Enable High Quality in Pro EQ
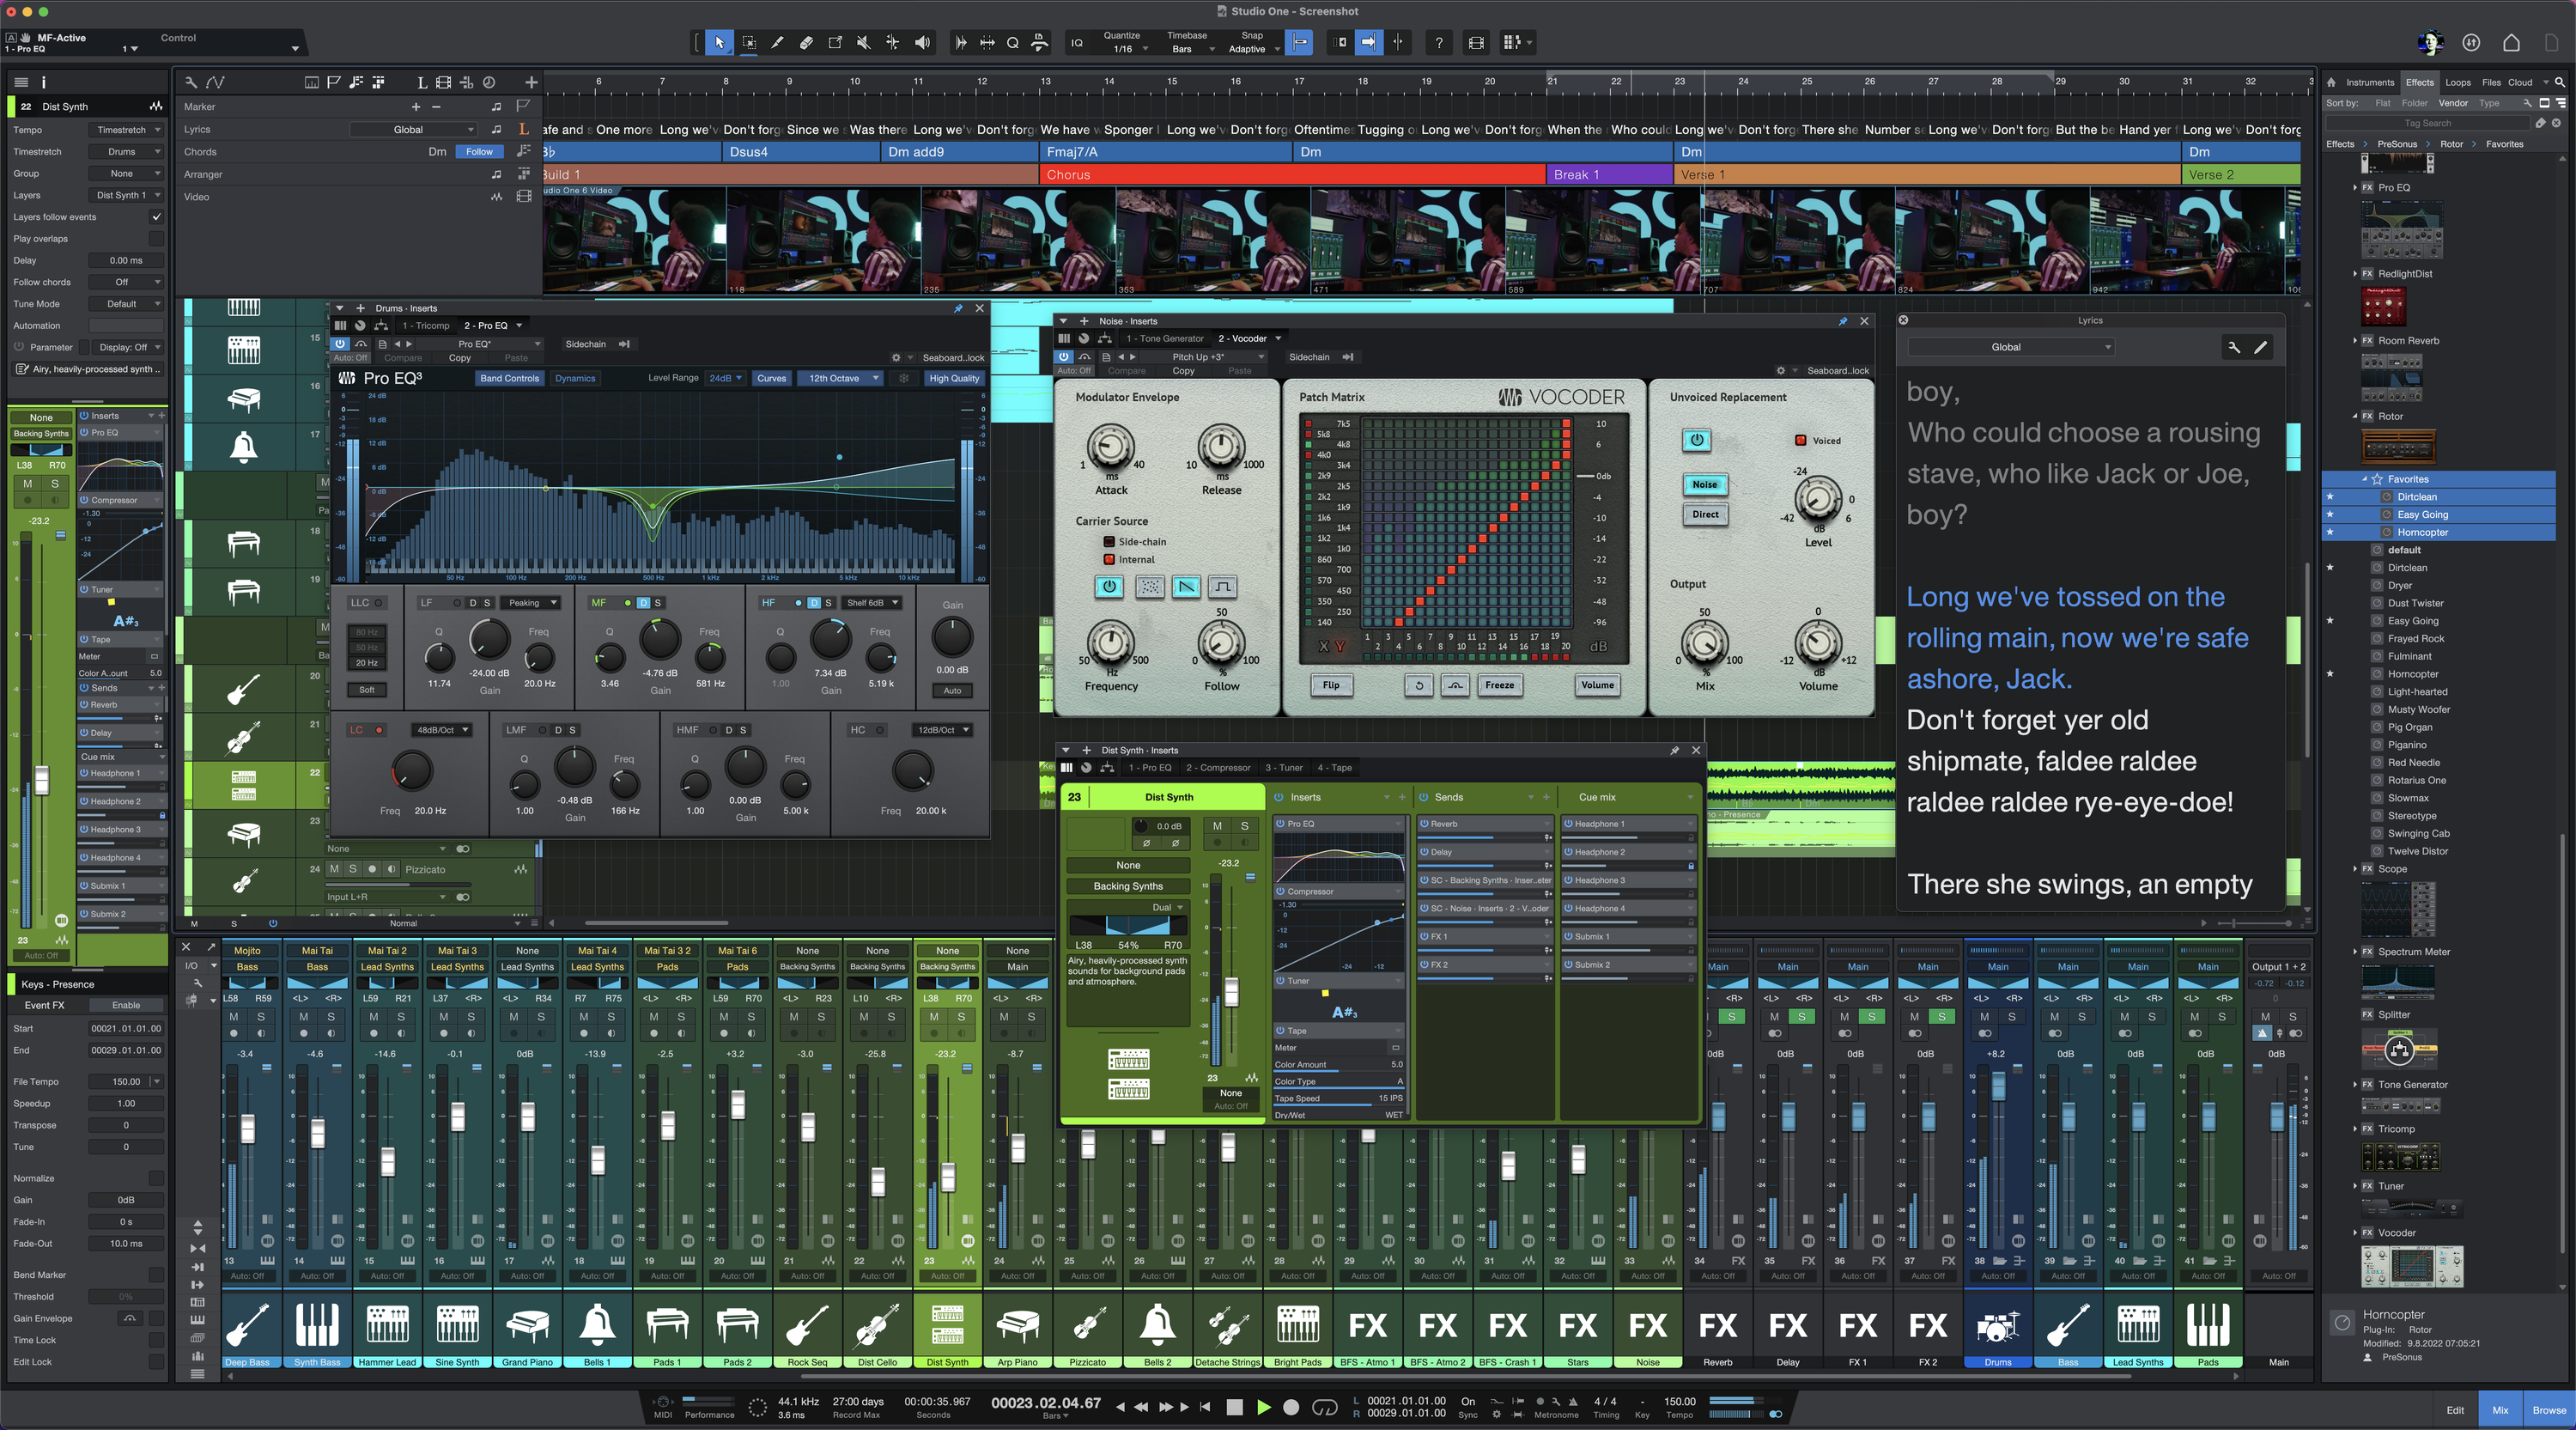This screenshot has width=2576, height=1430. pyautogui.click(x=953, y=378)
